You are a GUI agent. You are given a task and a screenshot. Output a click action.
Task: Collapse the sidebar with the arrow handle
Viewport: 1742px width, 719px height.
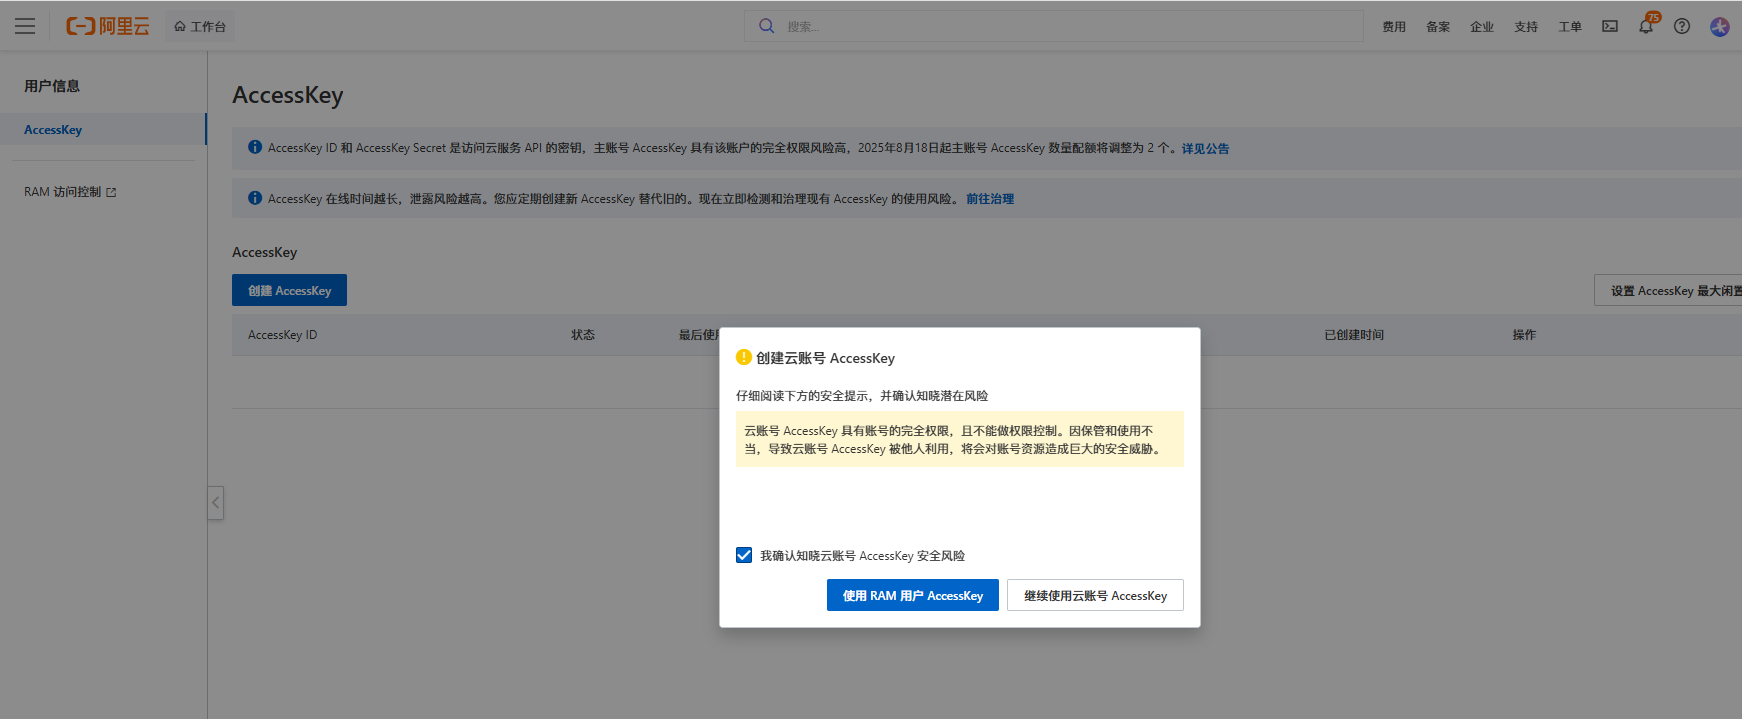click(x=215, y=502)
